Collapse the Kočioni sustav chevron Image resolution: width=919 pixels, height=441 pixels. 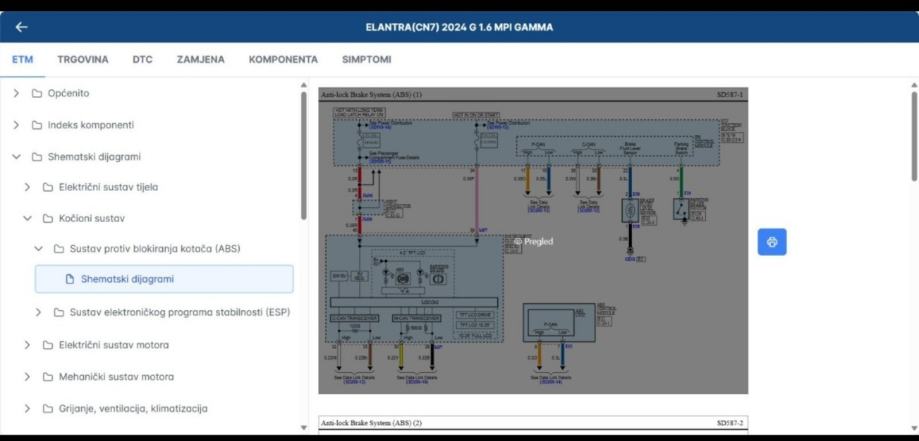27,218
